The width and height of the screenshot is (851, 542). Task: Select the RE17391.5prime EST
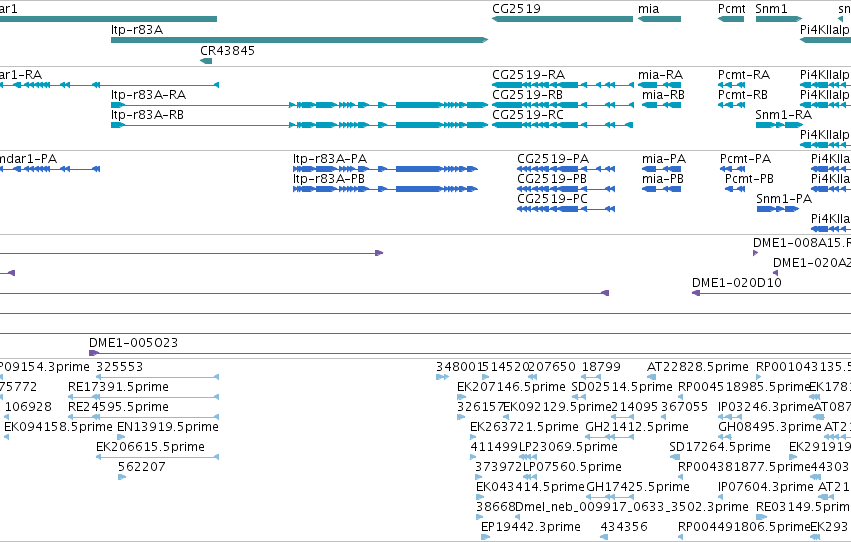(x=143, y=398)
